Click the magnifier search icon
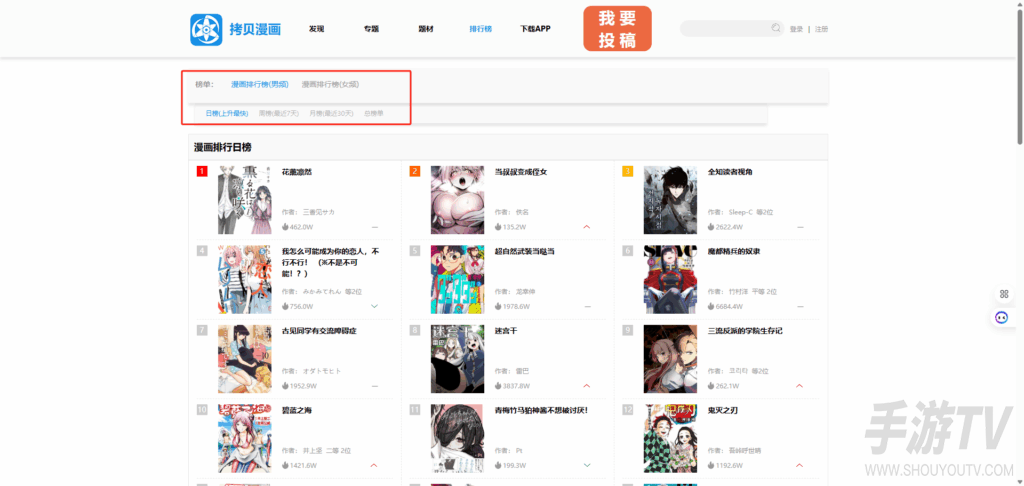This screenshot has width=1024, height=486. point(775,28)
